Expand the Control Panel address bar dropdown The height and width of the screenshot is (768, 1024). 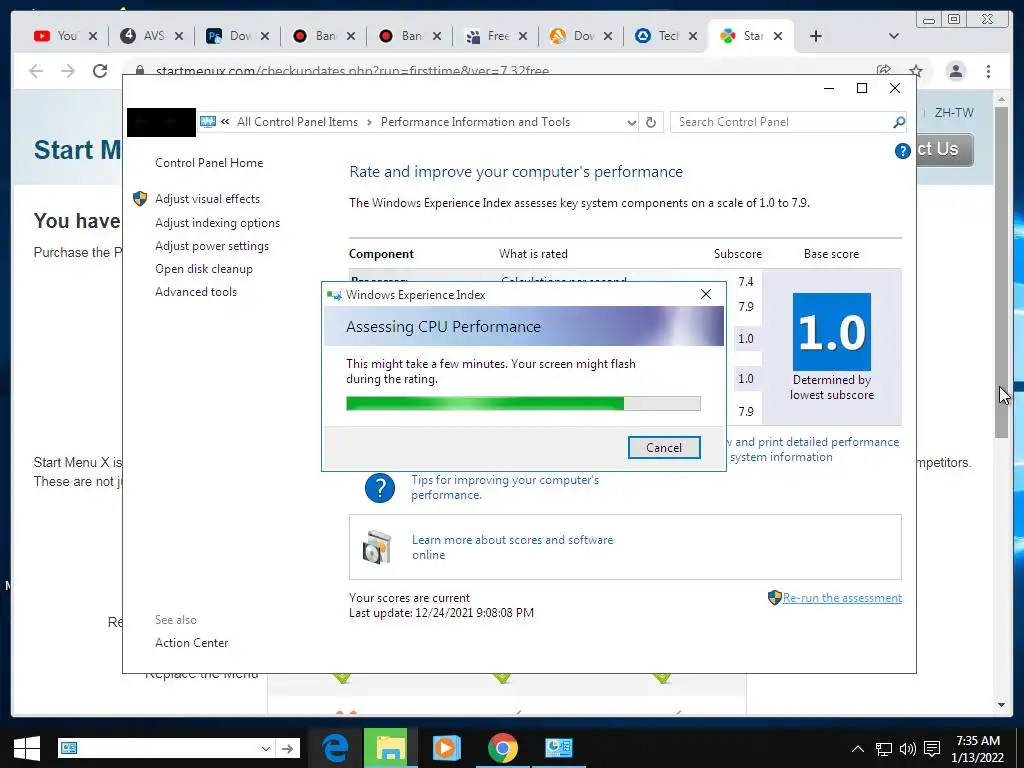(x=631, y=122)
